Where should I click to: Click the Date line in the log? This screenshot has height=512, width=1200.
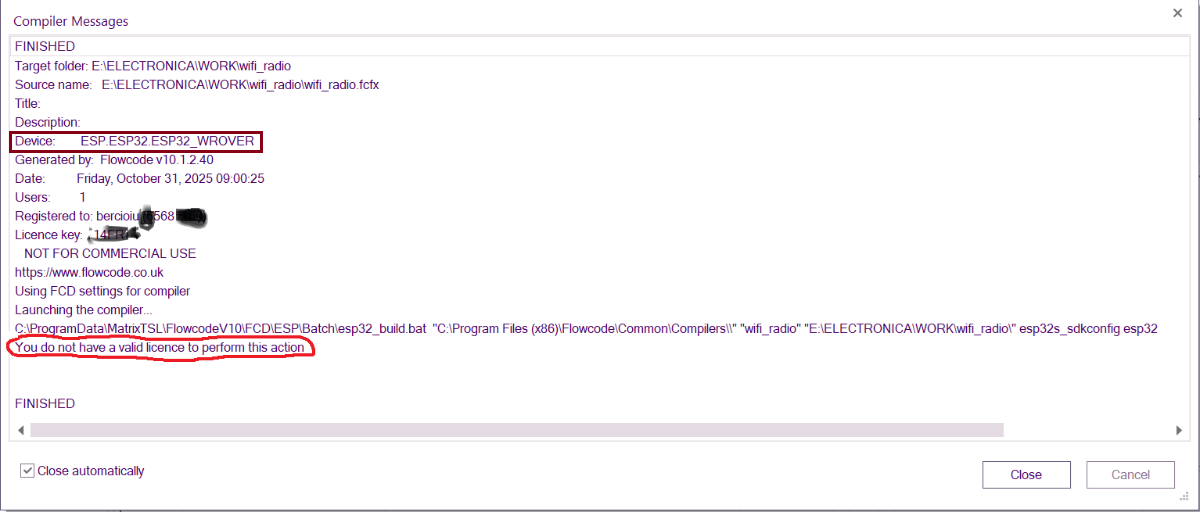point(139,179)
